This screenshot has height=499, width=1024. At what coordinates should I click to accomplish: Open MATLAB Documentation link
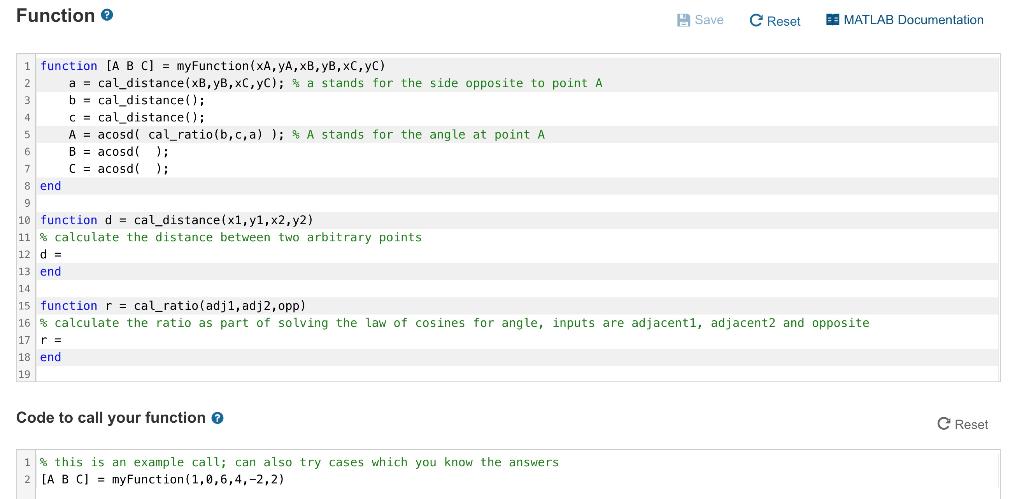pos(904,20)
